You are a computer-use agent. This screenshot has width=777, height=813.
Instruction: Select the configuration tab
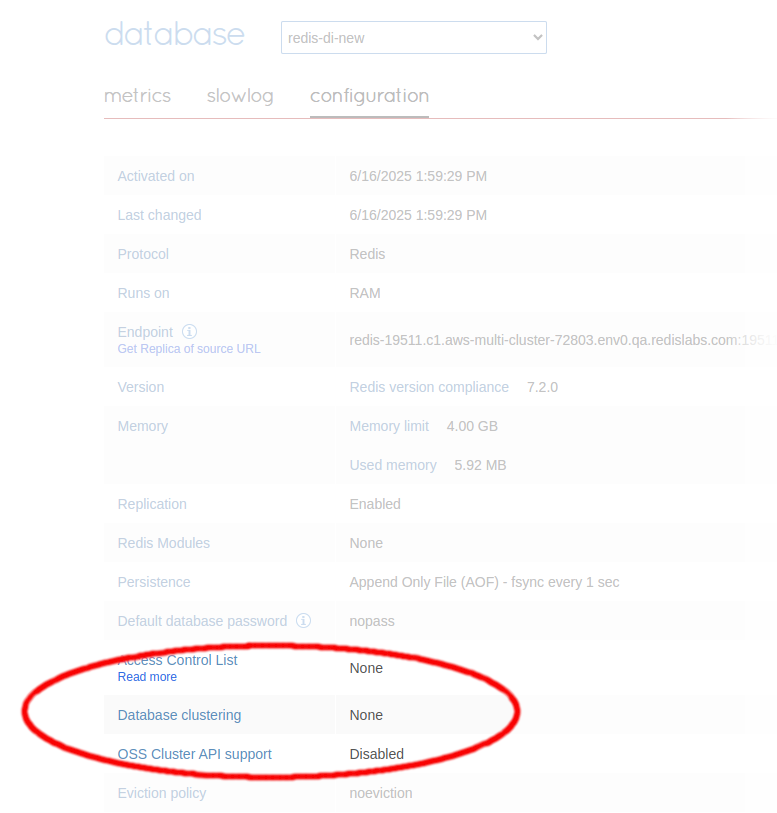369,96
